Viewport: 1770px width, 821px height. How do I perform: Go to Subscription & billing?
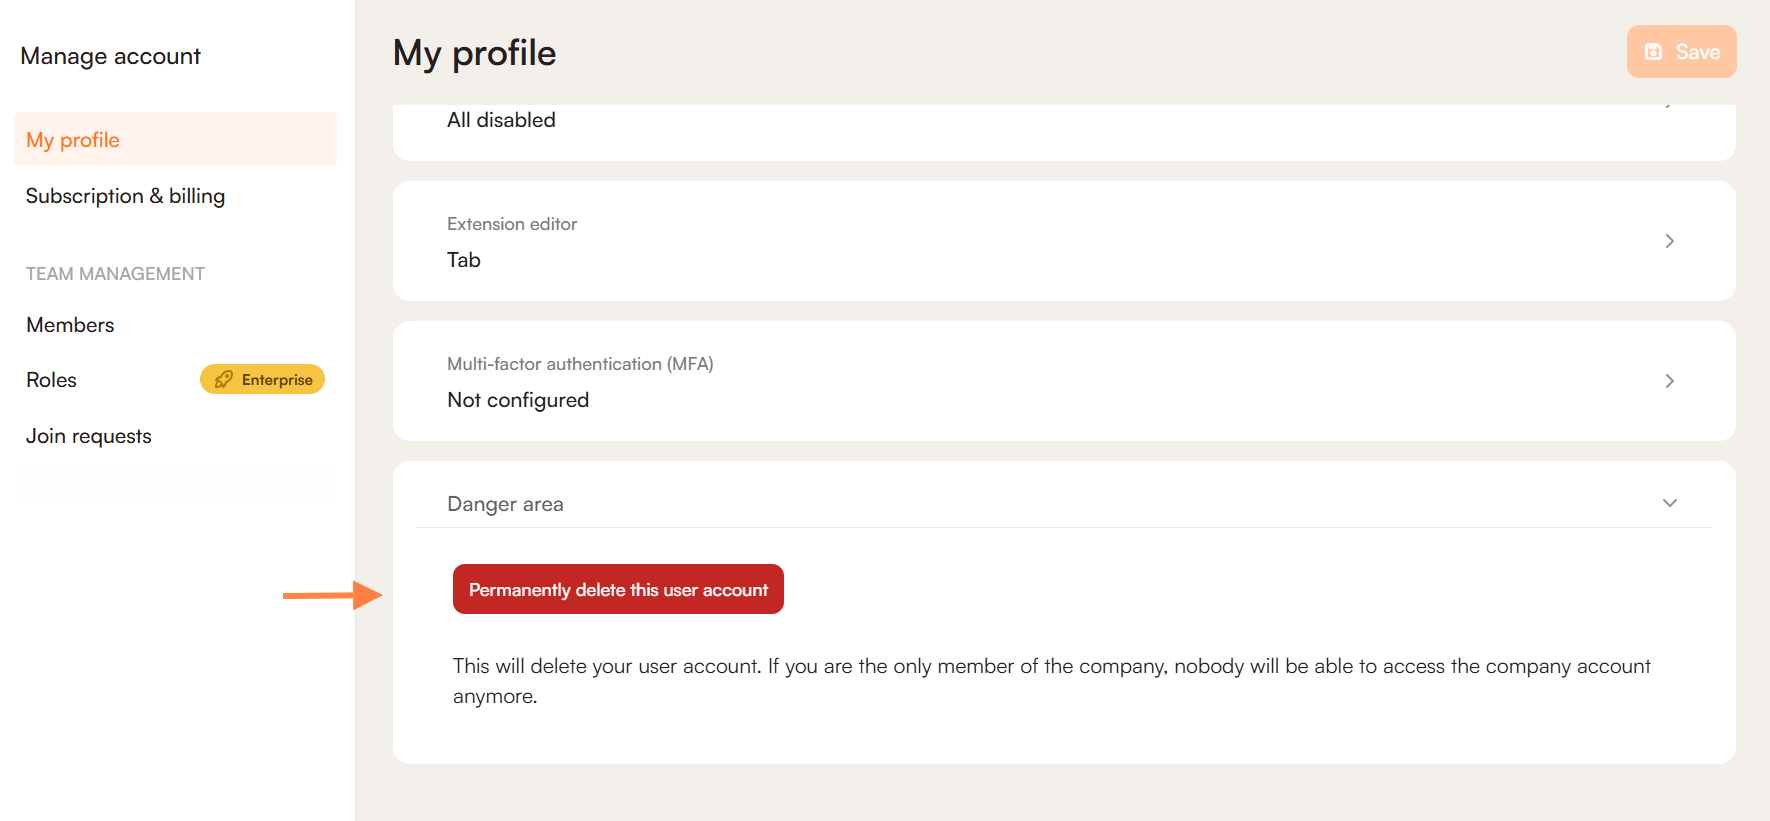pos(125,196)
